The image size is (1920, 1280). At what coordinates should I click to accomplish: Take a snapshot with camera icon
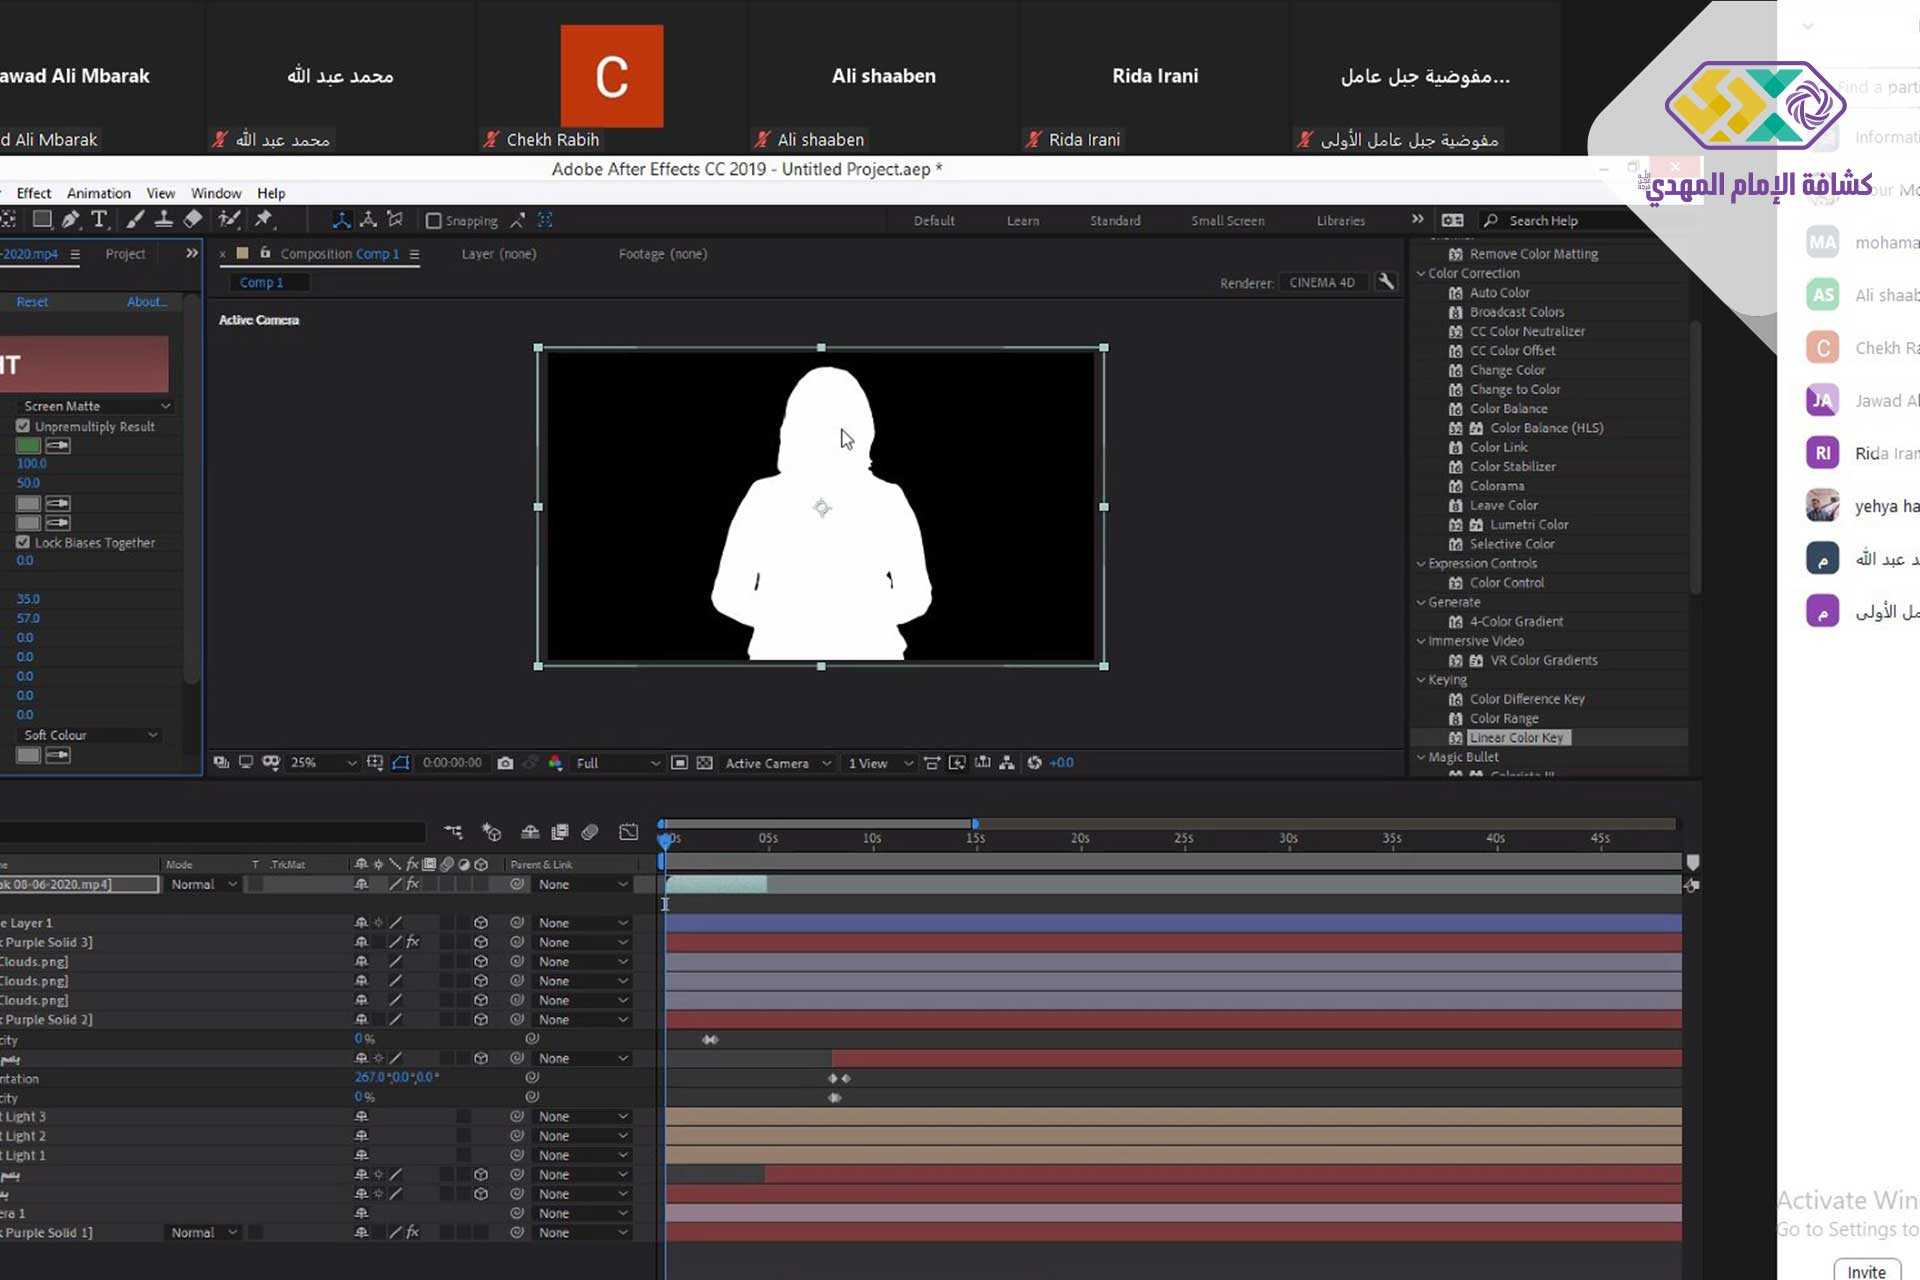point(505,763)
